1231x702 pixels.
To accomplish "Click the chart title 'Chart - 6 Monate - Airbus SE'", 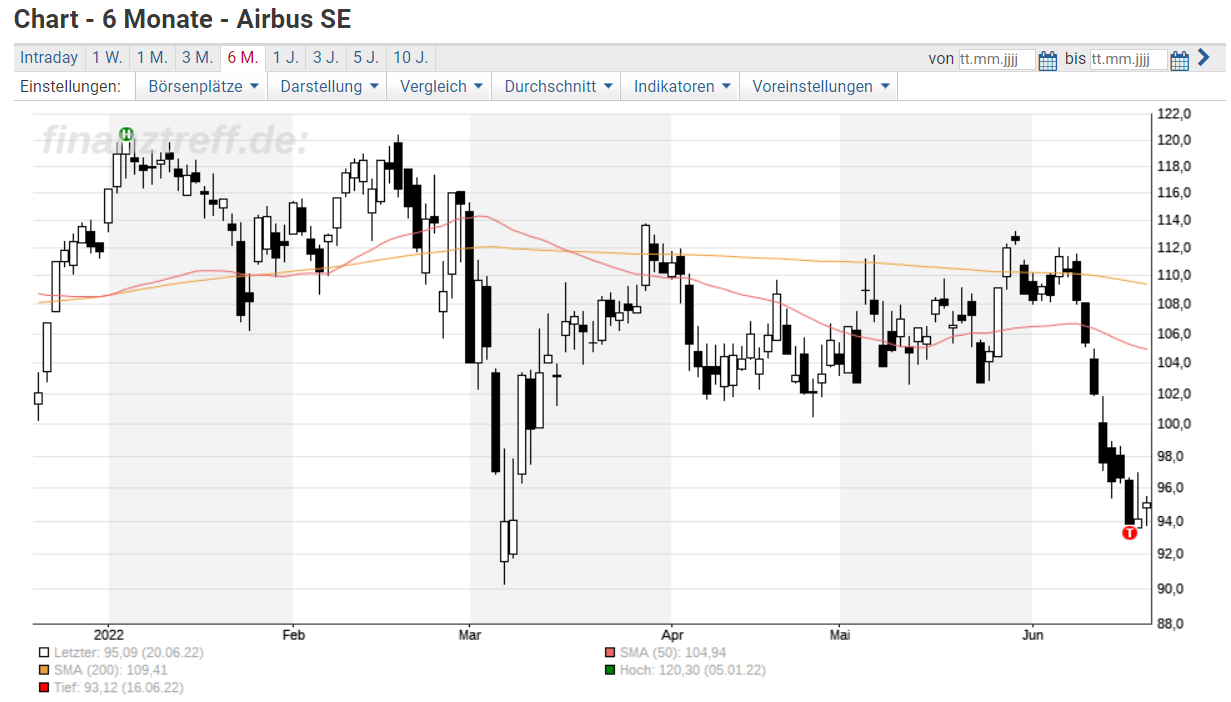I will (183, 18).
